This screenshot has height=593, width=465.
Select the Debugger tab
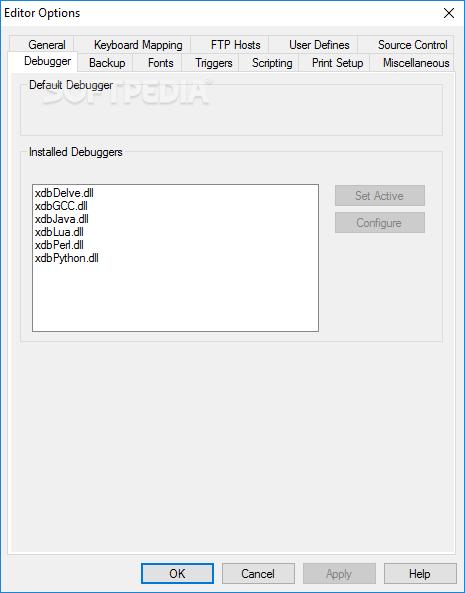[x=43, y=61]
